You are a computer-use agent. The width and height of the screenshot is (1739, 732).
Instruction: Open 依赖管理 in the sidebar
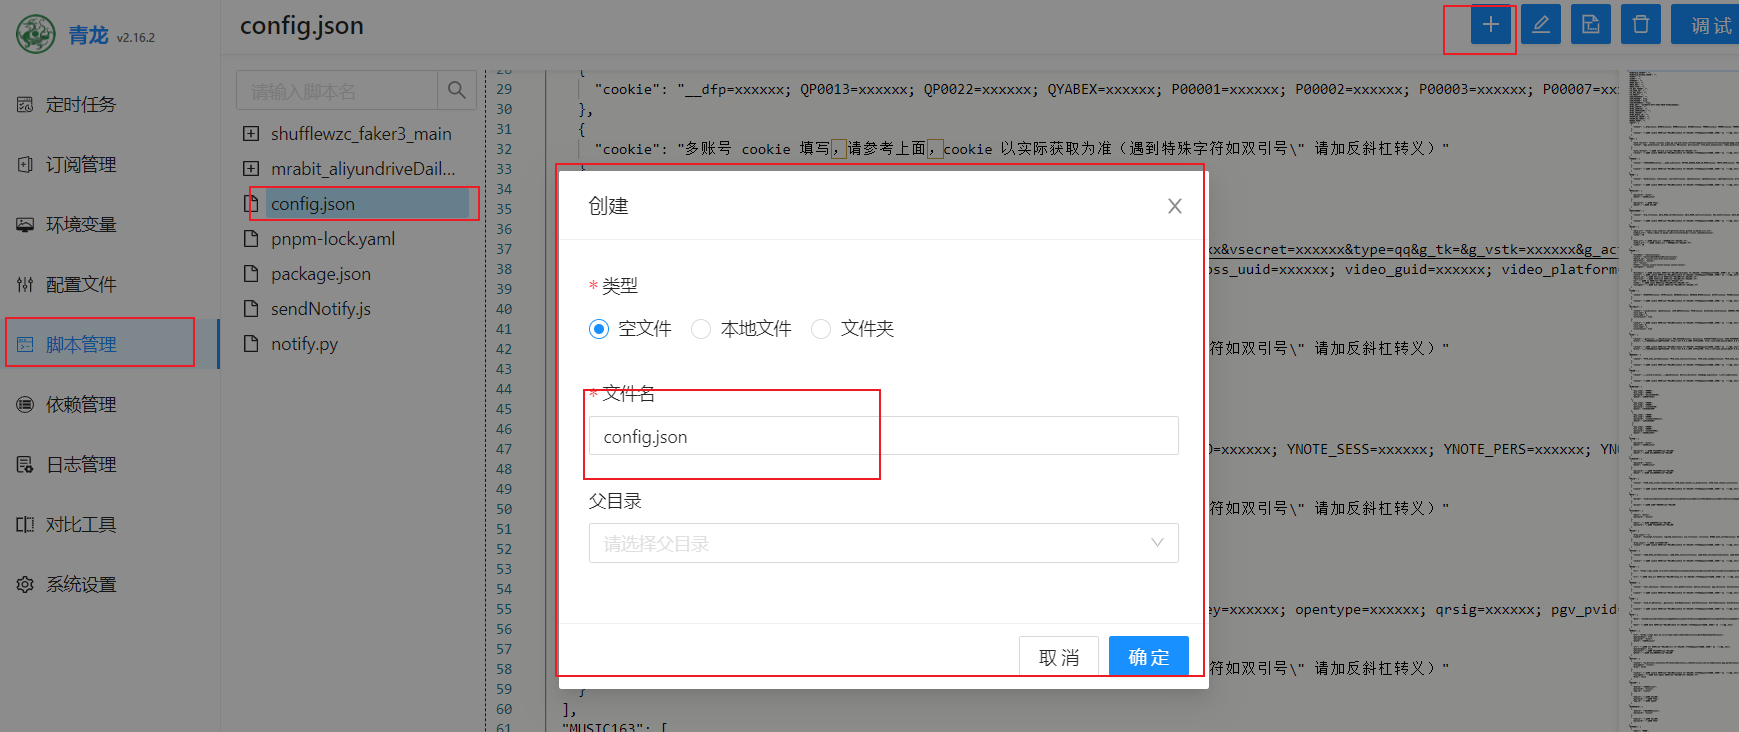coord(110,404)
